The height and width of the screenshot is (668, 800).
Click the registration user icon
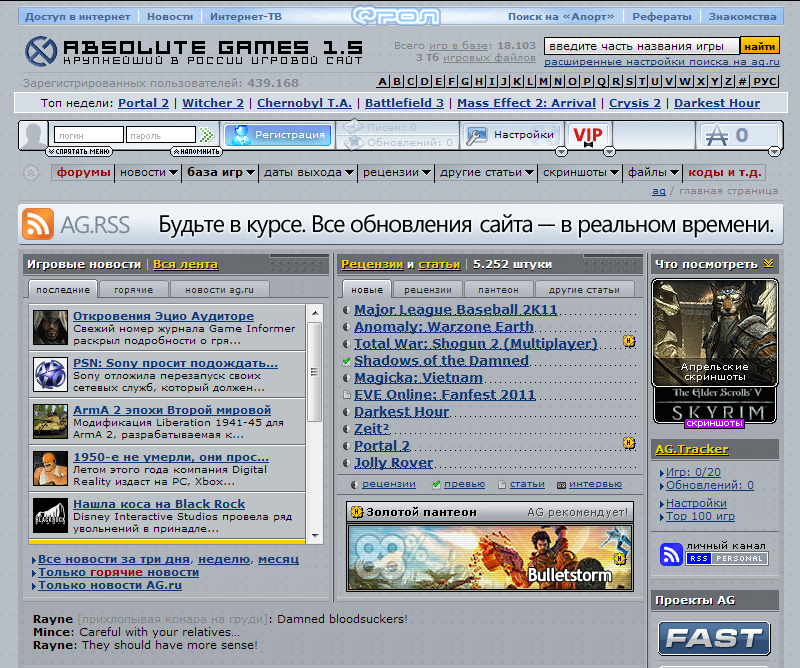(x=240, y=135)
